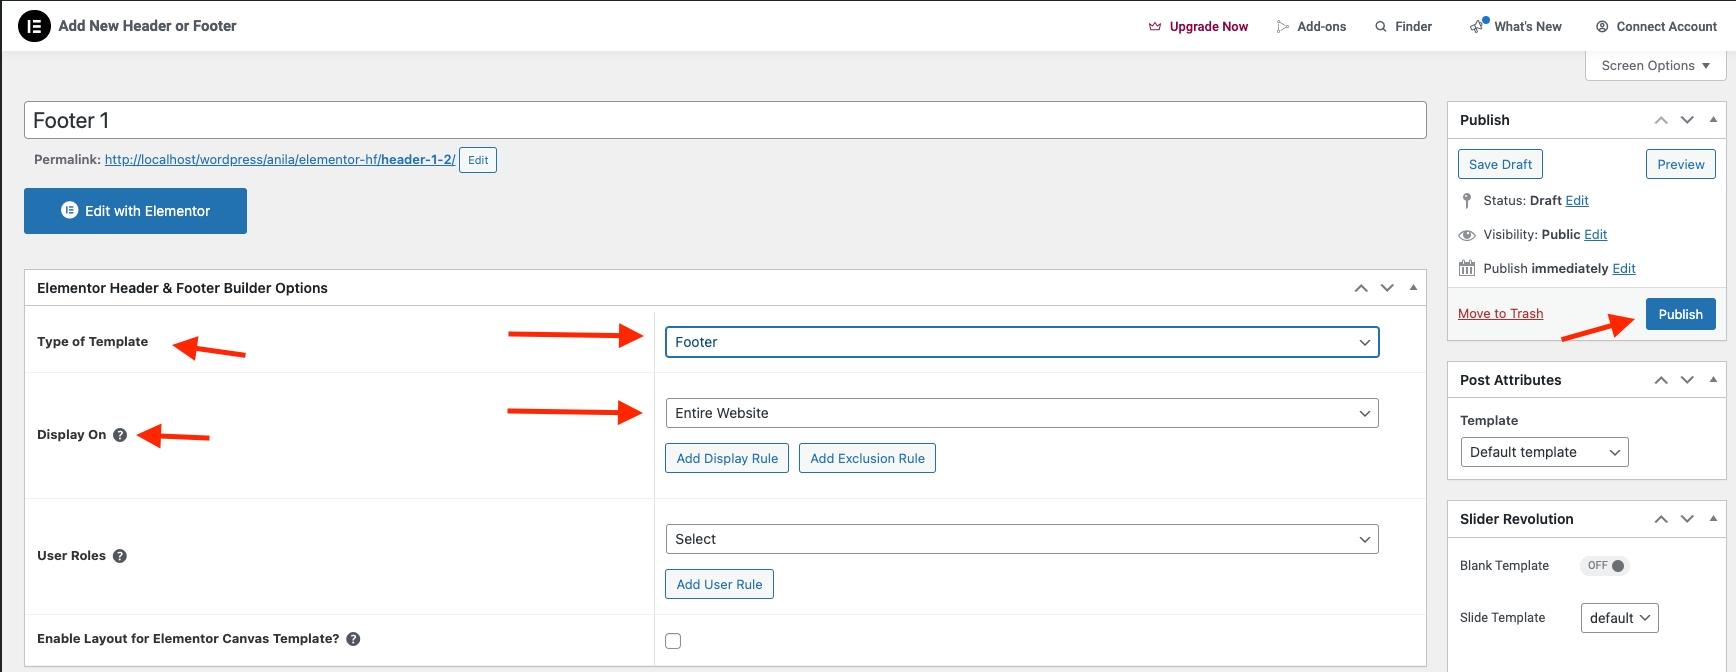Click the Display On help question icon
1736x672 pixels.
(x=120, y=435)
